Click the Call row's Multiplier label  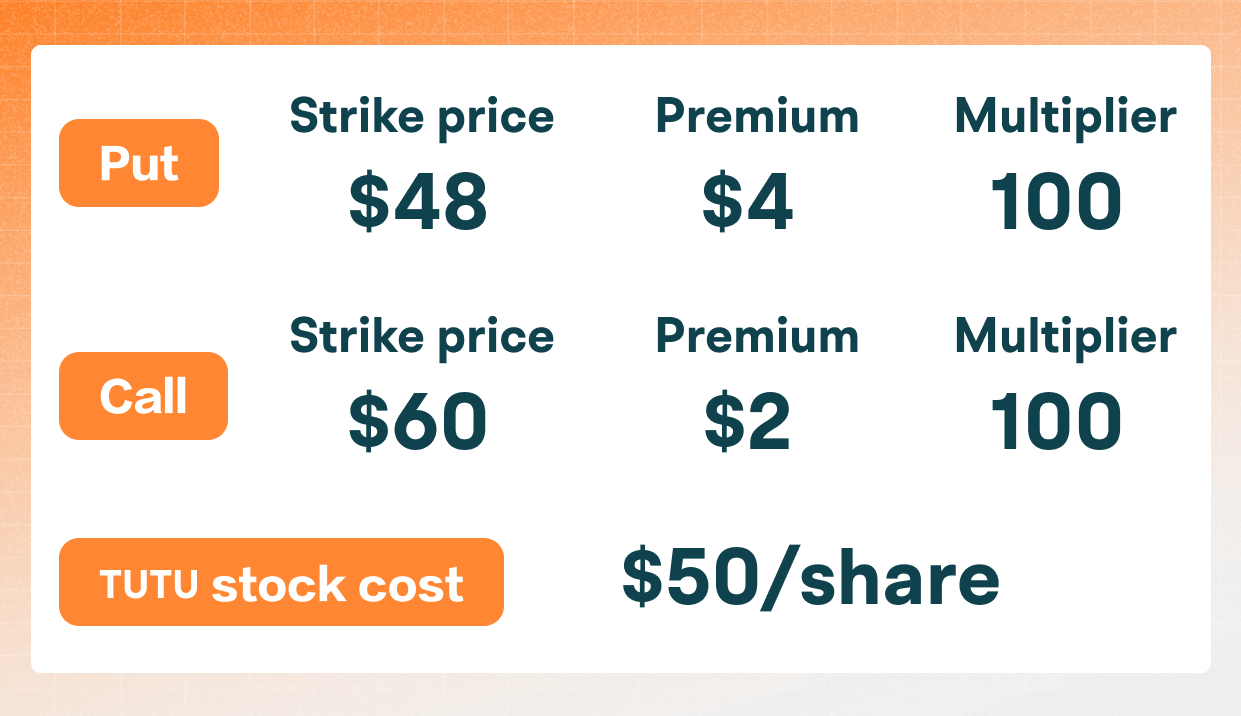coord(1065,336)
